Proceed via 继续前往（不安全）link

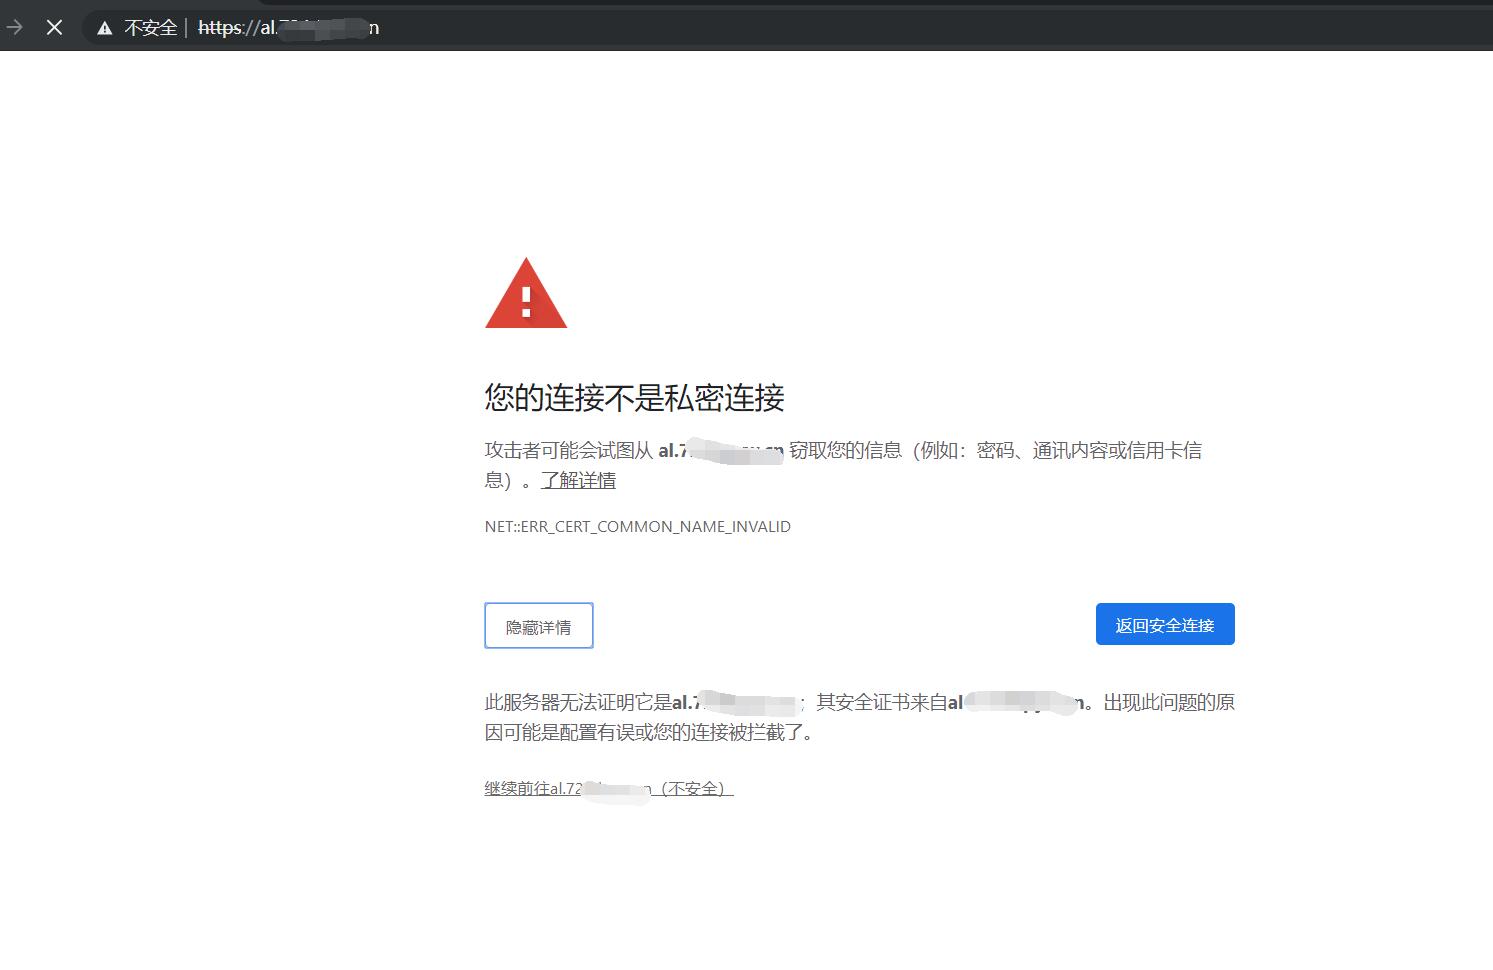607,788
